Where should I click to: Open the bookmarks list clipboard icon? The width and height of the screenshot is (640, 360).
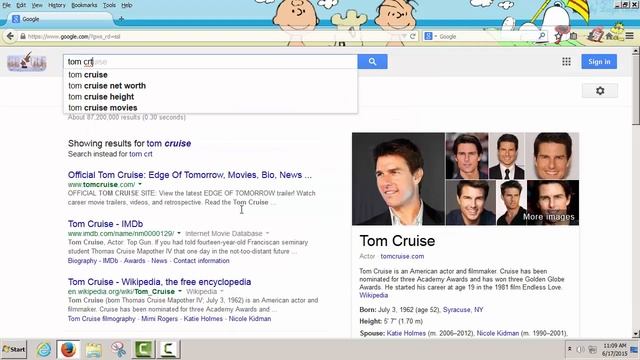573,36
